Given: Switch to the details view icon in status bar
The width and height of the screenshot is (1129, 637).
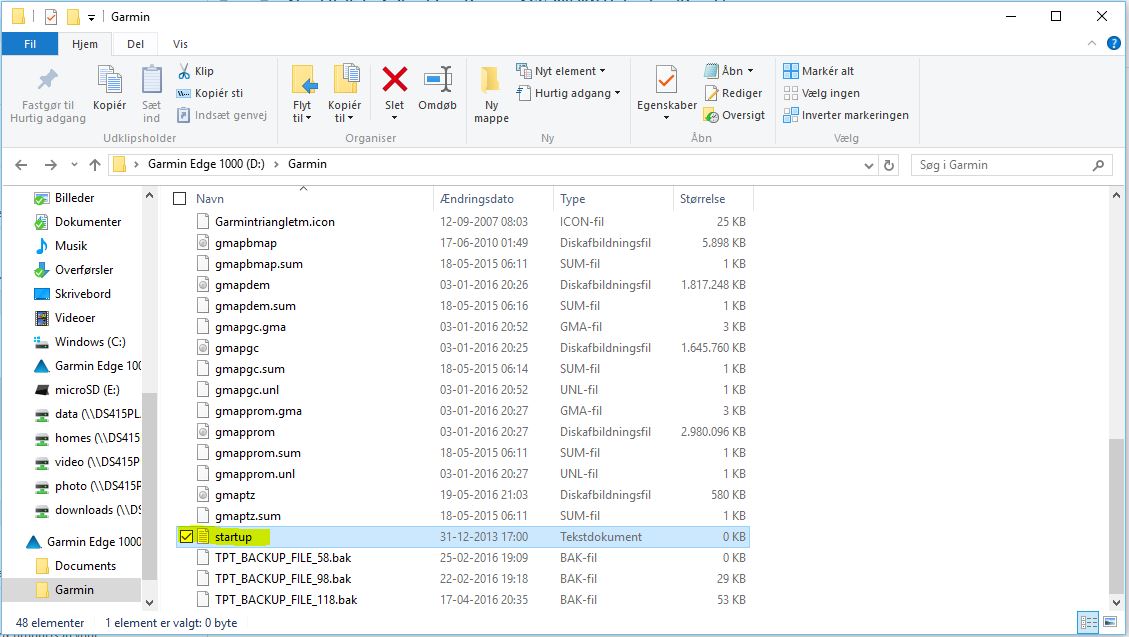Looking at the screenshot, I should click(1089, 622).
